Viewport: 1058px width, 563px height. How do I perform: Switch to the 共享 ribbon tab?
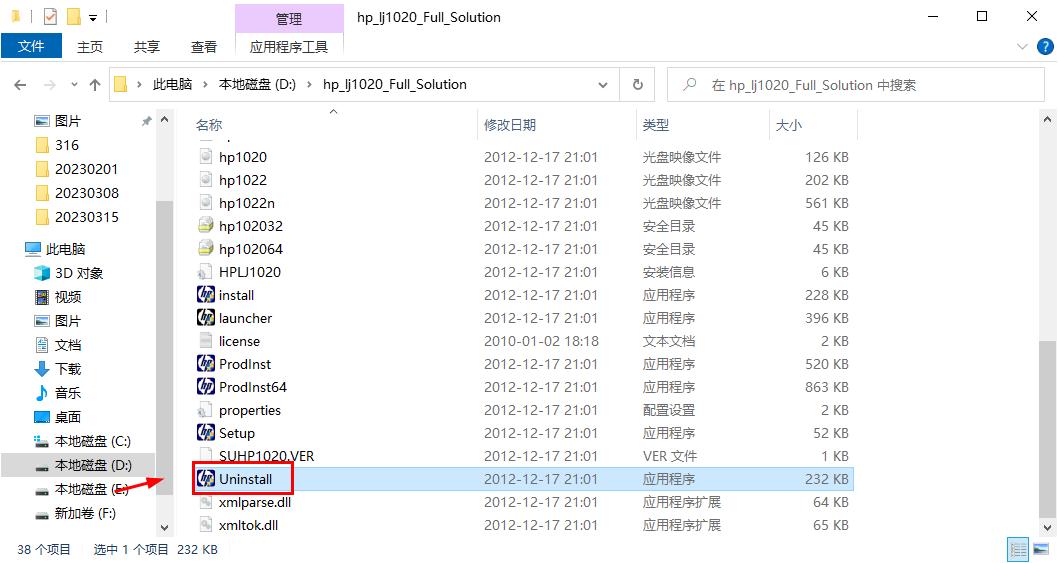click(x=146, y=47)
